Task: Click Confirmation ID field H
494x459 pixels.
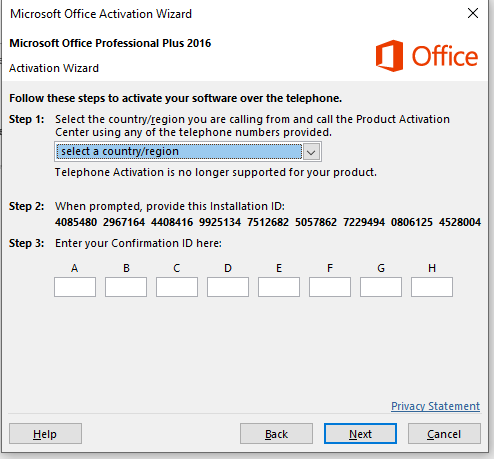Action: pyautogui.click(x=432, y=287)
